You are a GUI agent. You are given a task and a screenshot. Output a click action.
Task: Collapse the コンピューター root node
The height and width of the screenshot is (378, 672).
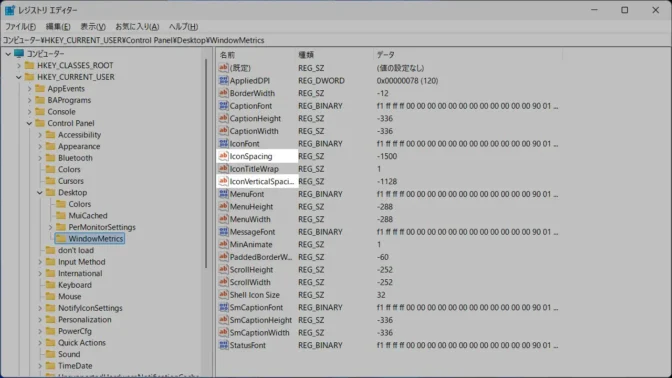[8, 54]
